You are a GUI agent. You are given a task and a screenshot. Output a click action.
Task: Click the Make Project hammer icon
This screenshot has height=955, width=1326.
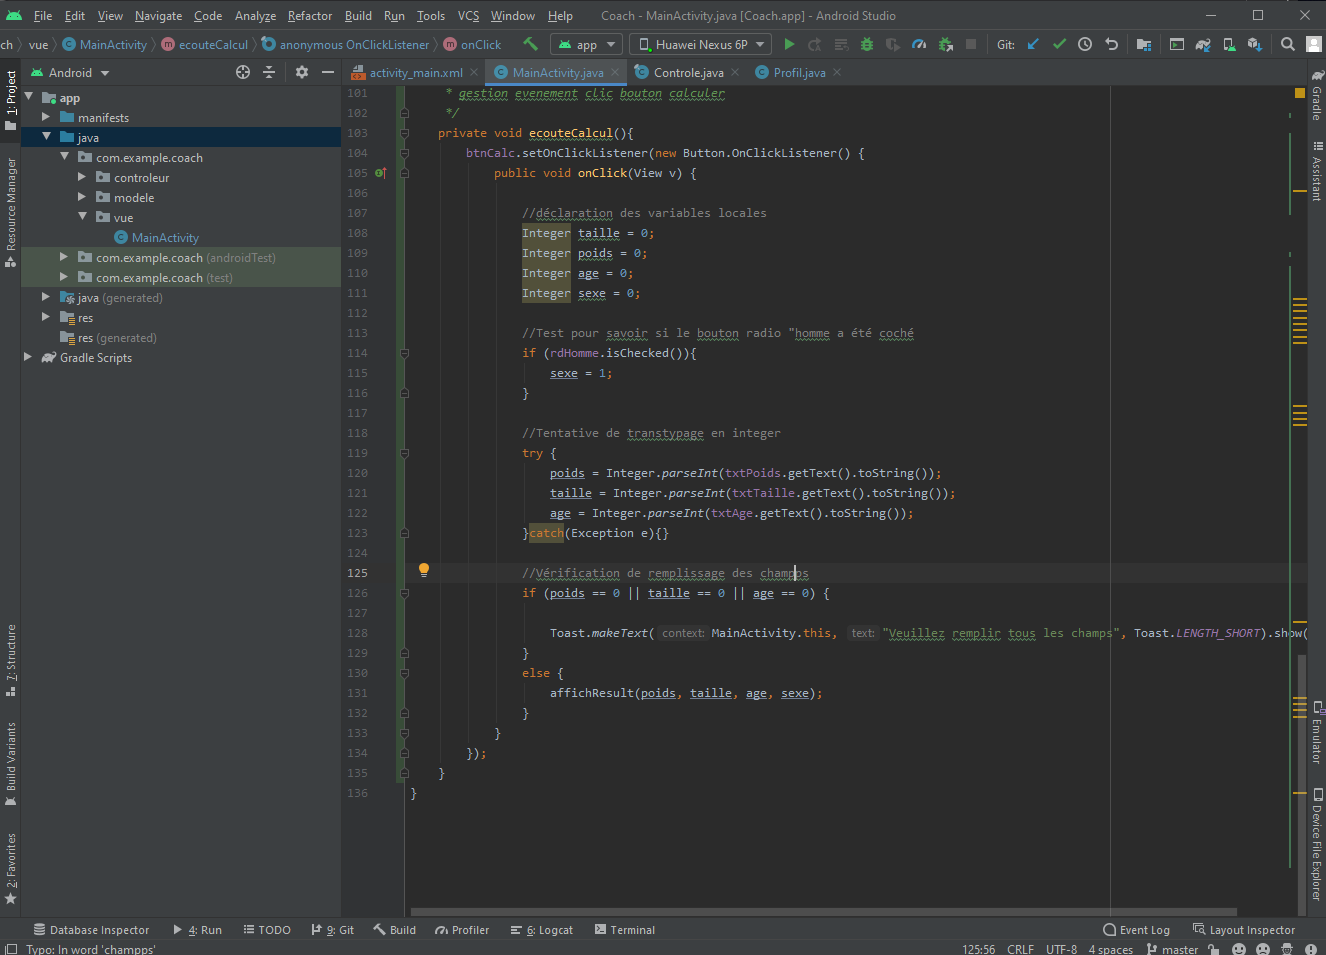click(x=530, y=44)
